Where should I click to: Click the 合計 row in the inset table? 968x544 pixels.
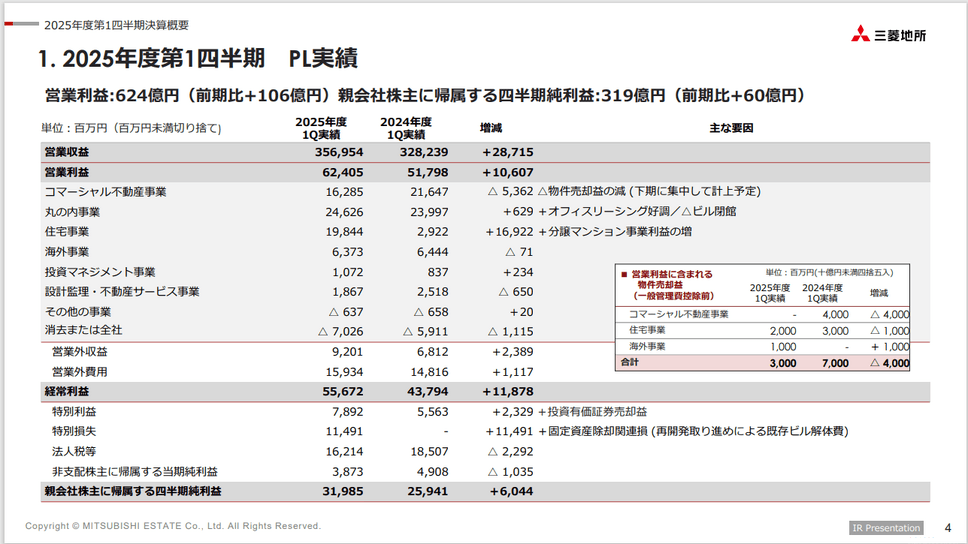click(629, 362)
